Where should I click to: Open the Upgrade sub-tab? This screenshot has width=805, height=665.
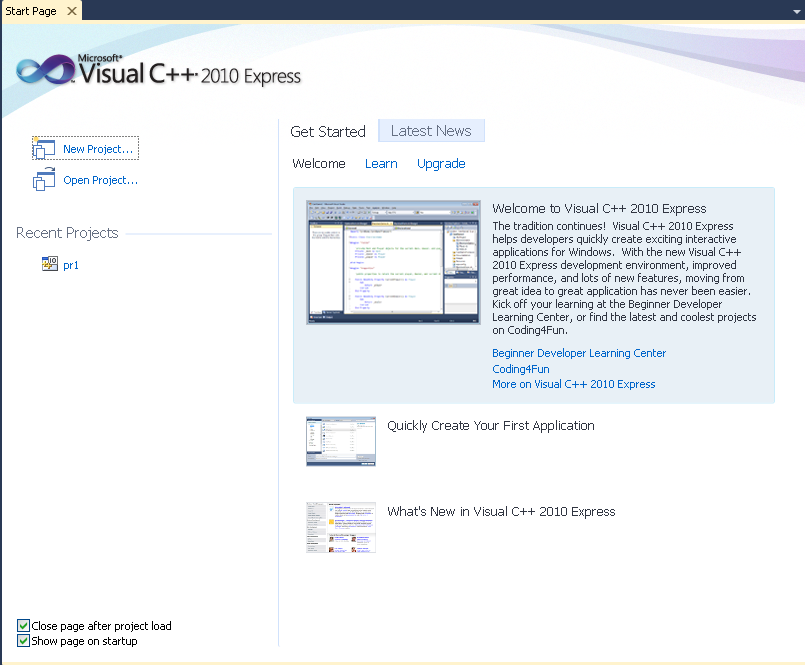click(x=441, y=163)
